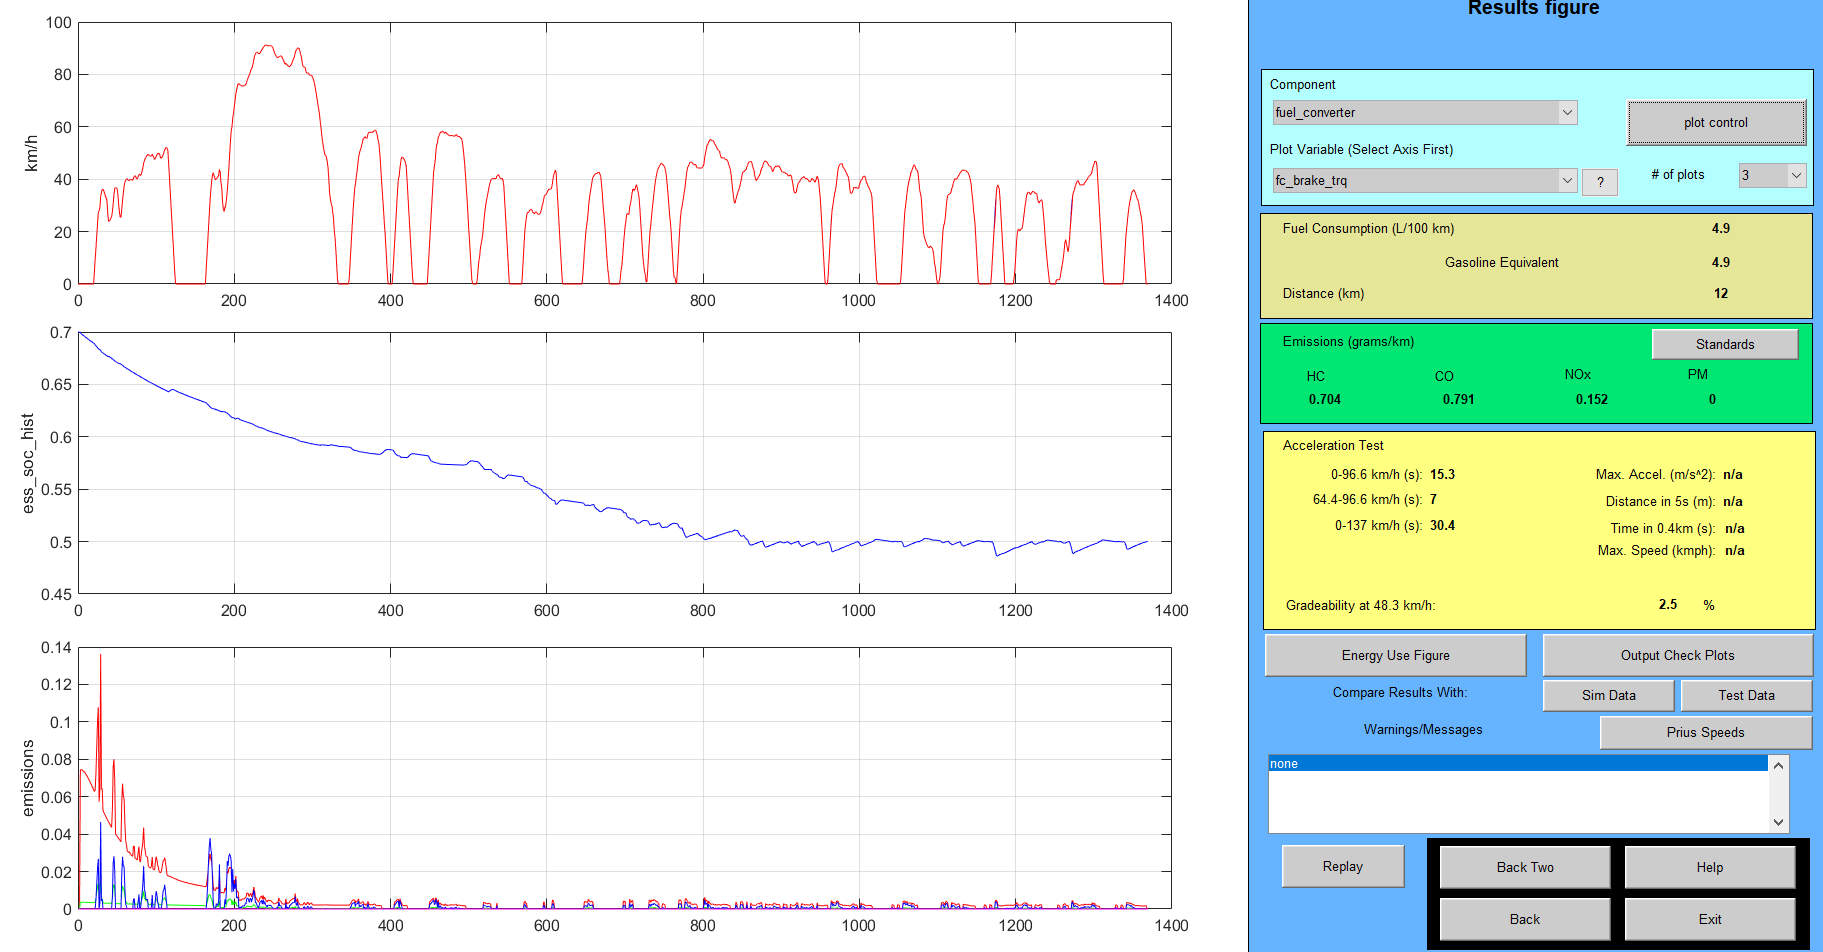Show the Prius Speeds comparison
Viewport: 1823px width, 952px height.
1705,732
